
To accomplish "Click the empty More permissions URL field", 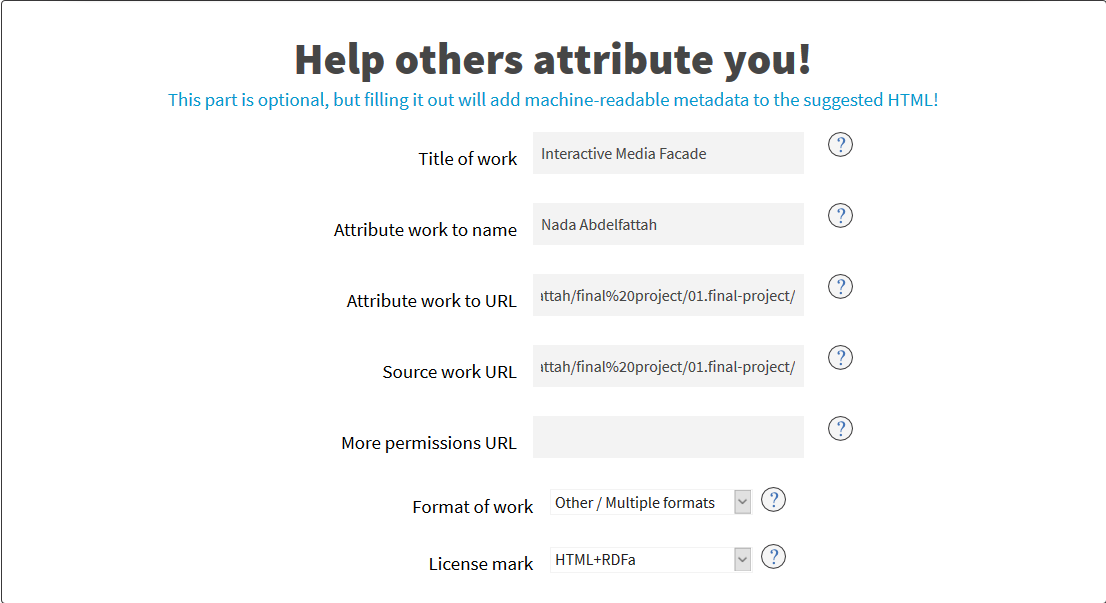I will coord(668,438).
